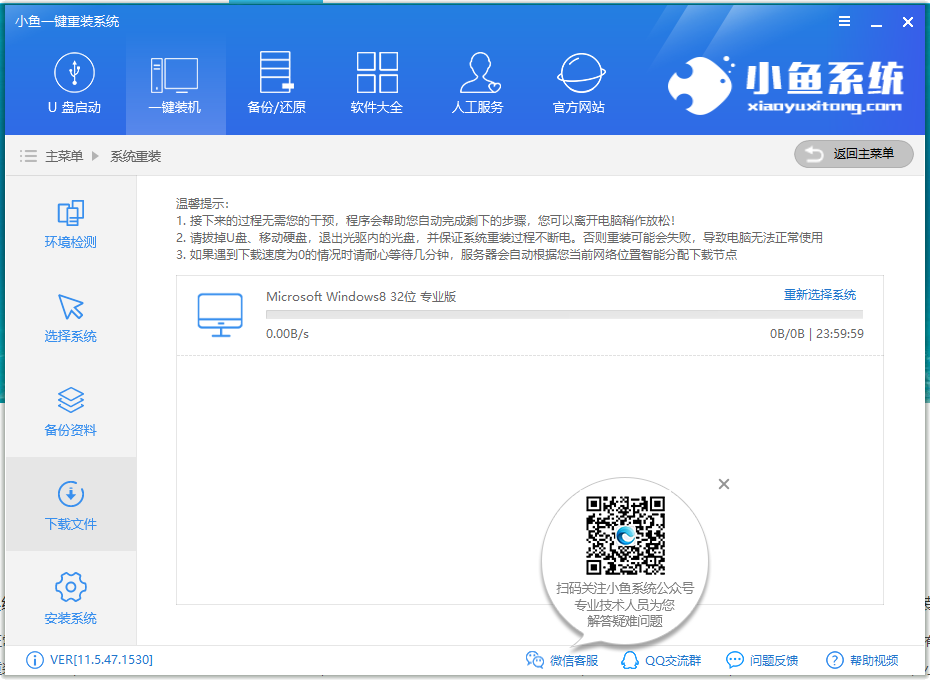Click the 0.00B/s download speed

288,334
